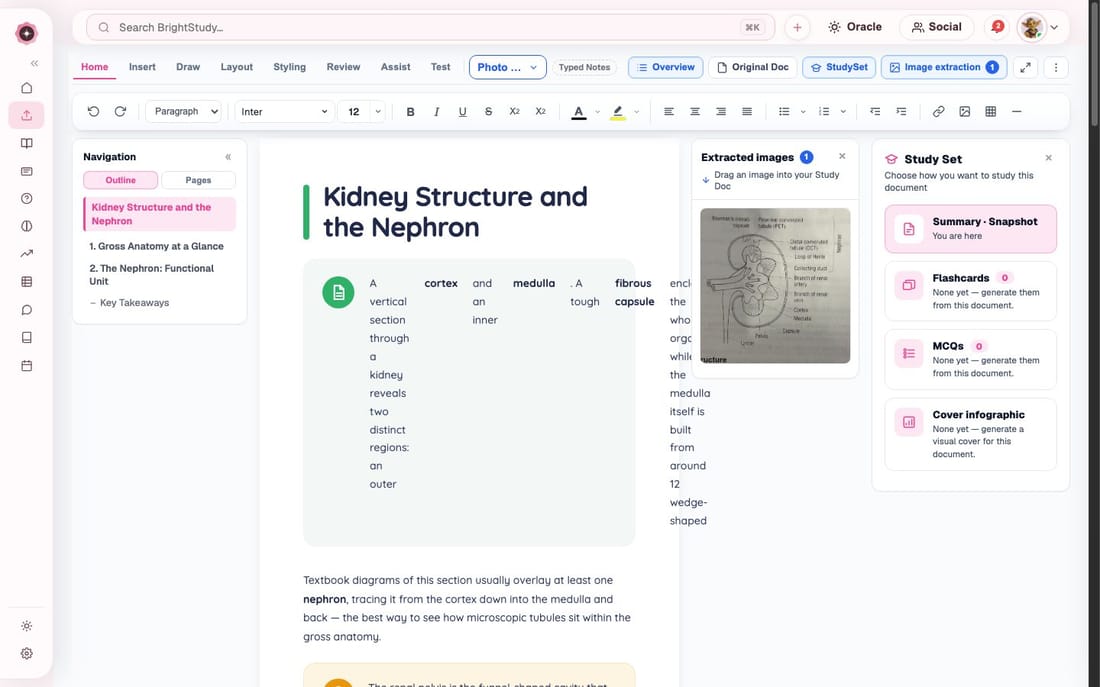Align text right
Viewport: 1100px width, 687px height.
[720, 112]
